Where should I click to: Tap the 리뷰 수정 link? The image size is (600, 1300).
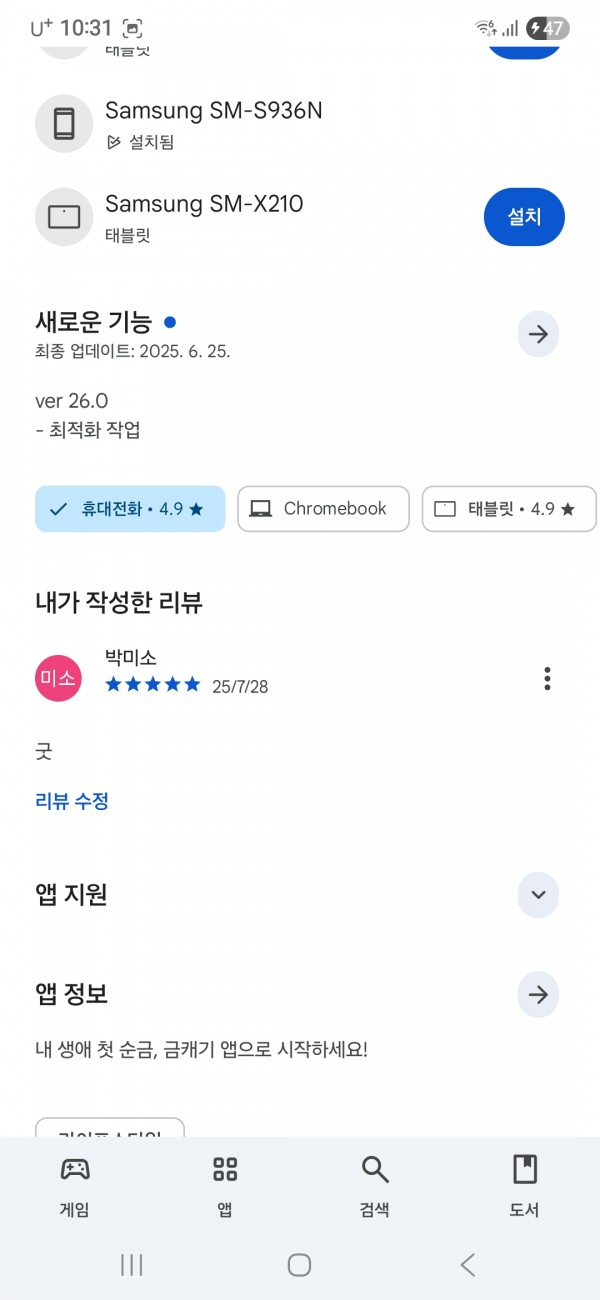(72, 801)
